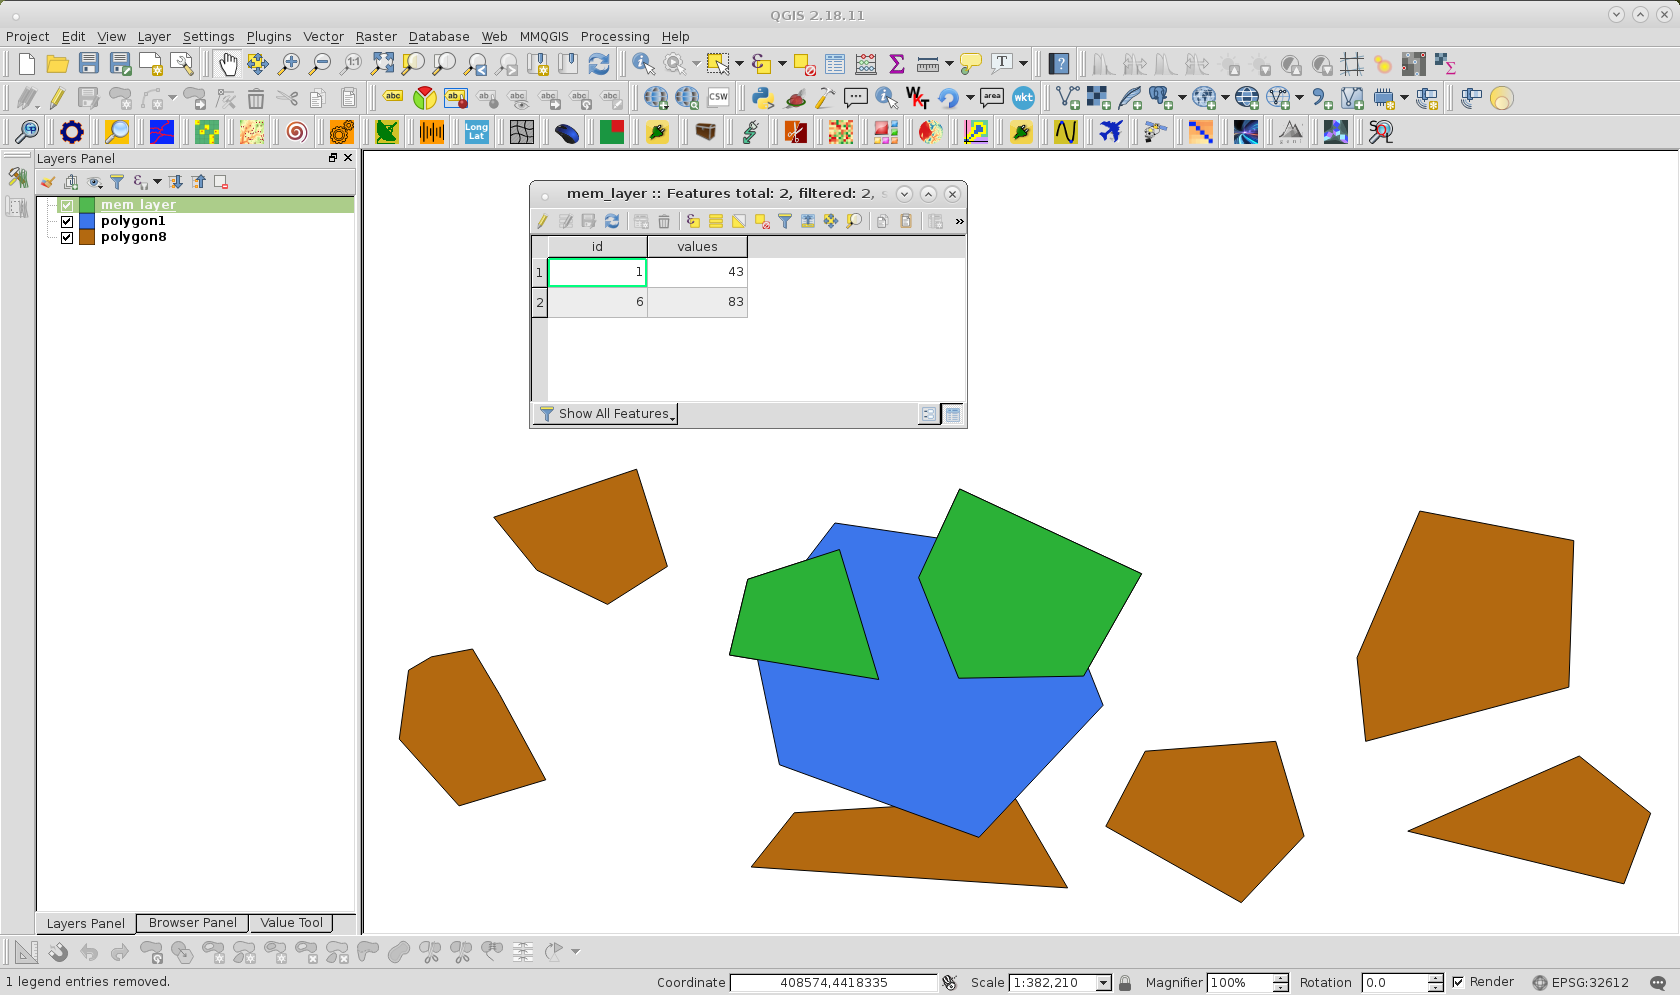The height and width of the screenshot is (995, 1680).
Task: Open the Show All Features filter dropdown
Action: coord(606,414)
